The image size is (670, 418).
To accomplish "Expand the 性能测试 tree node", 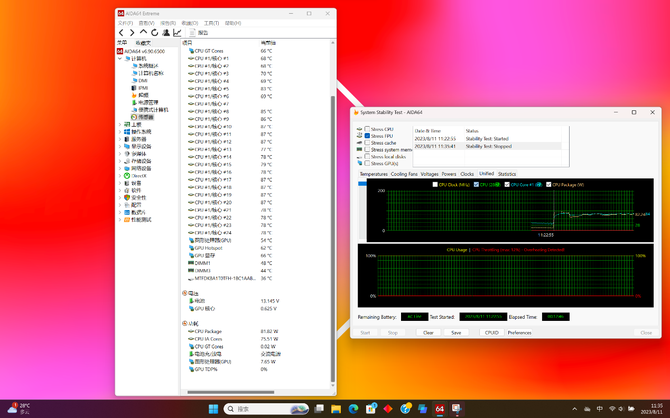I will pyautogui.click(x=120, y=220).
